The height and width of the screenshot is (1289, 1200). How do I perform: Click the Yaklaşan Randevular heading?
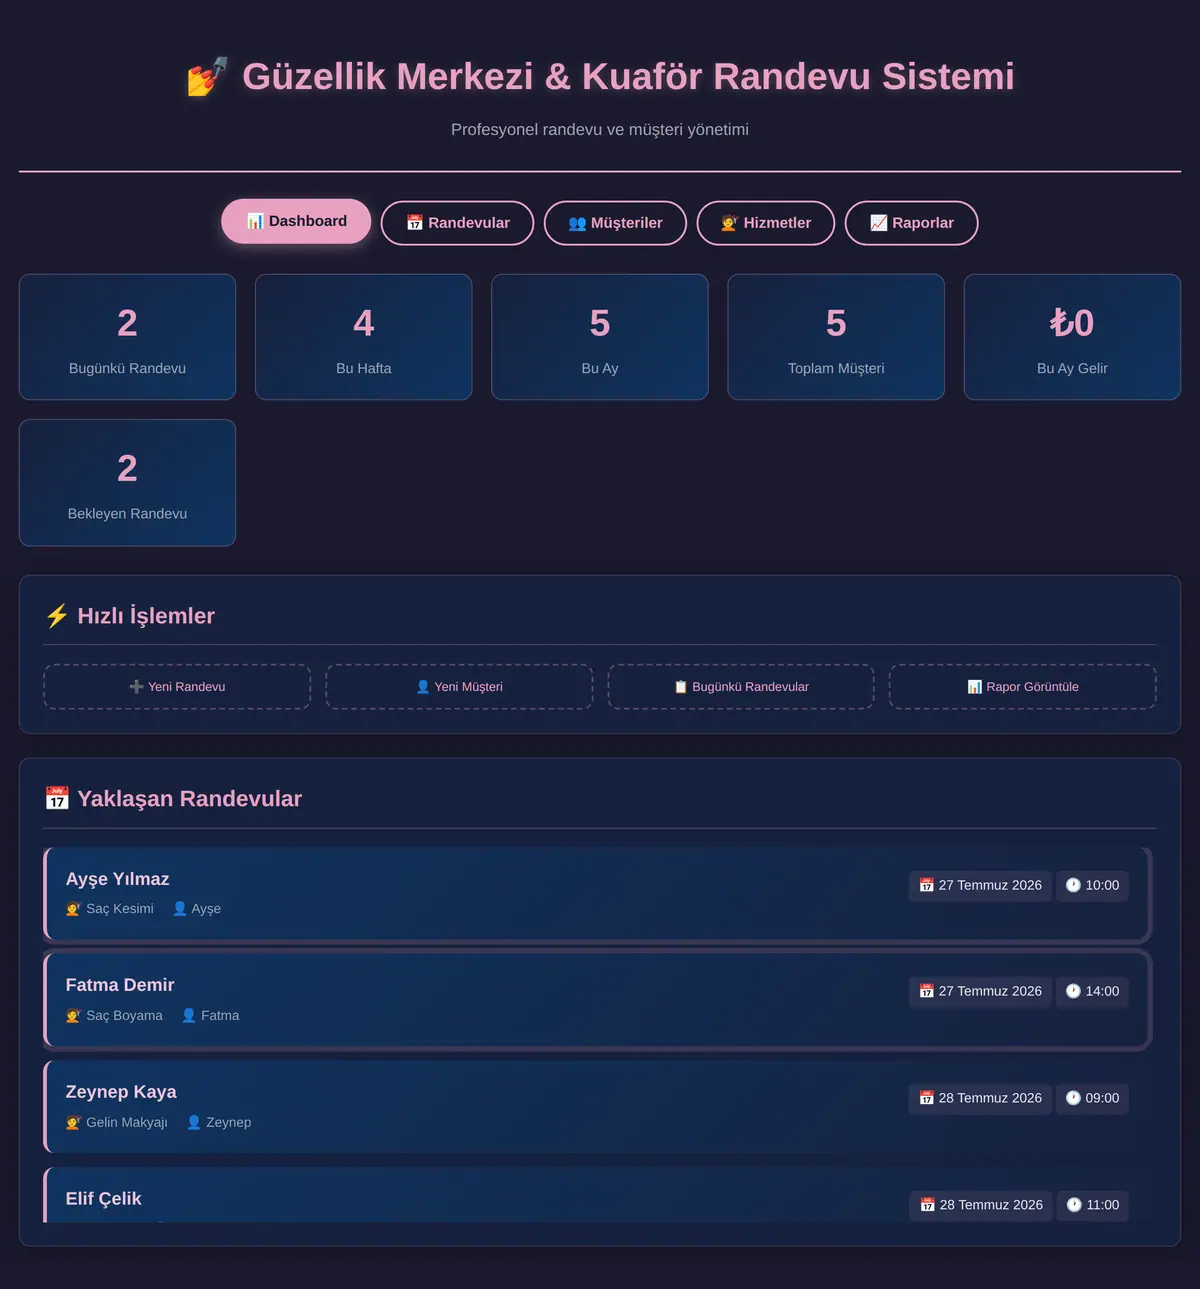(x=189, y=799)
